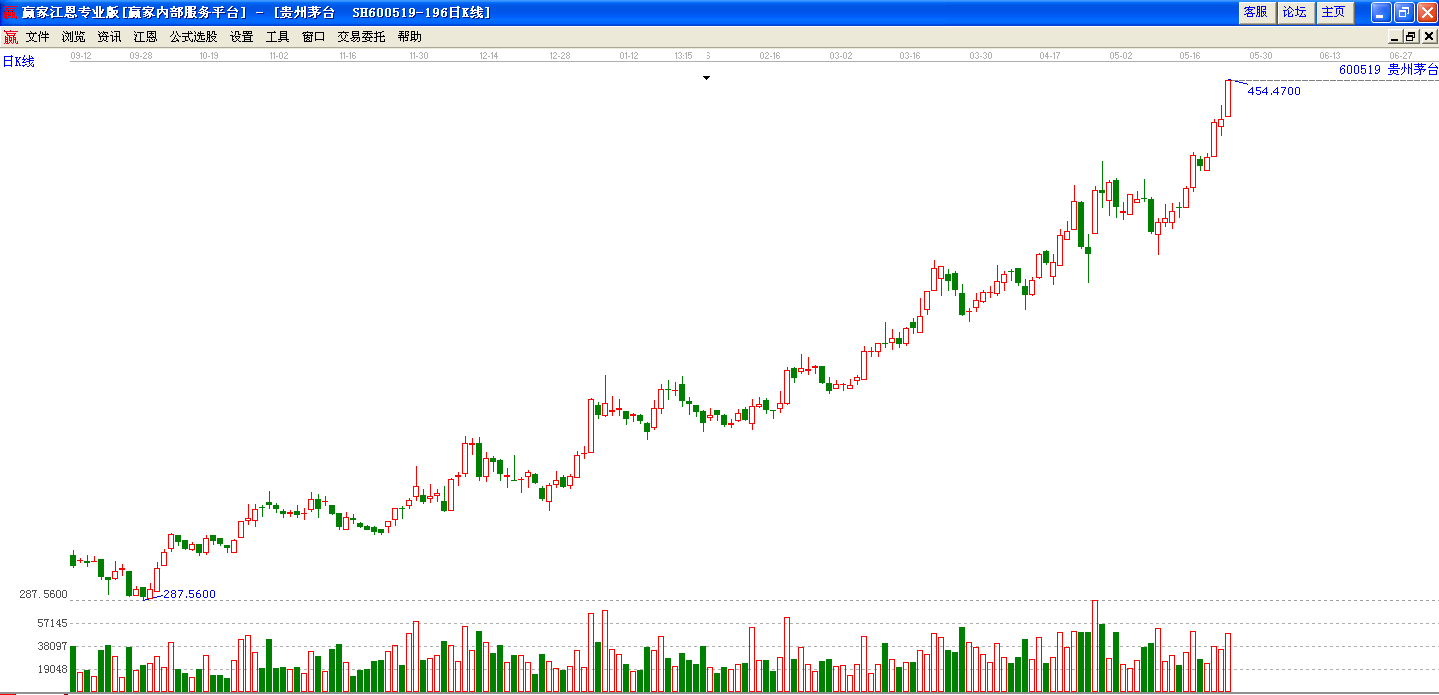This screenshot has height=695, width=1439.
Task: Click the 57145 volume axis value
Action: coord(51,623)
